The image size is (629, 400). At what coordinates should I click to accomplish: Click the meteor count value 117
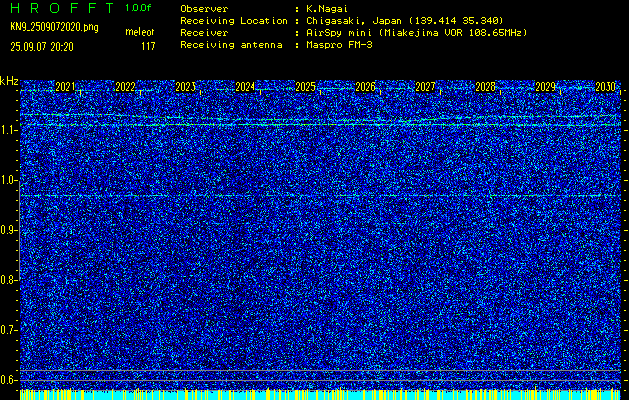148,47
